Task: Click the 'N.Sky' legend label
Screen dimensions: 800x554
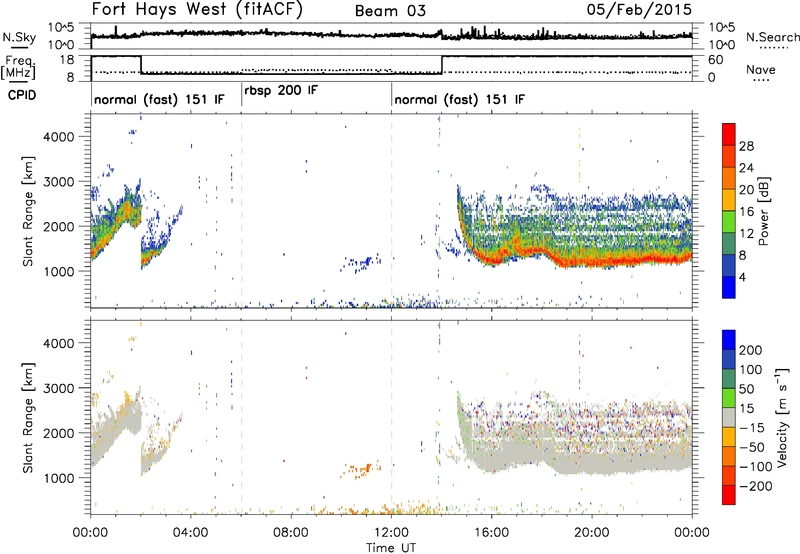Action: click(19, 37)
